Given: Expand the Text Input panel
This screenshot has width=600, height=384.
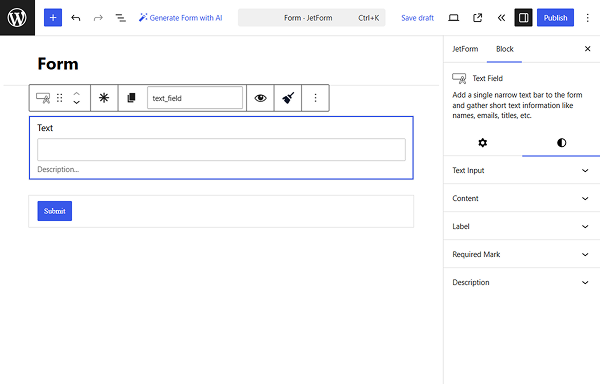Looking at the screenshot, I should pyautogui.click(x=522, y=170).
